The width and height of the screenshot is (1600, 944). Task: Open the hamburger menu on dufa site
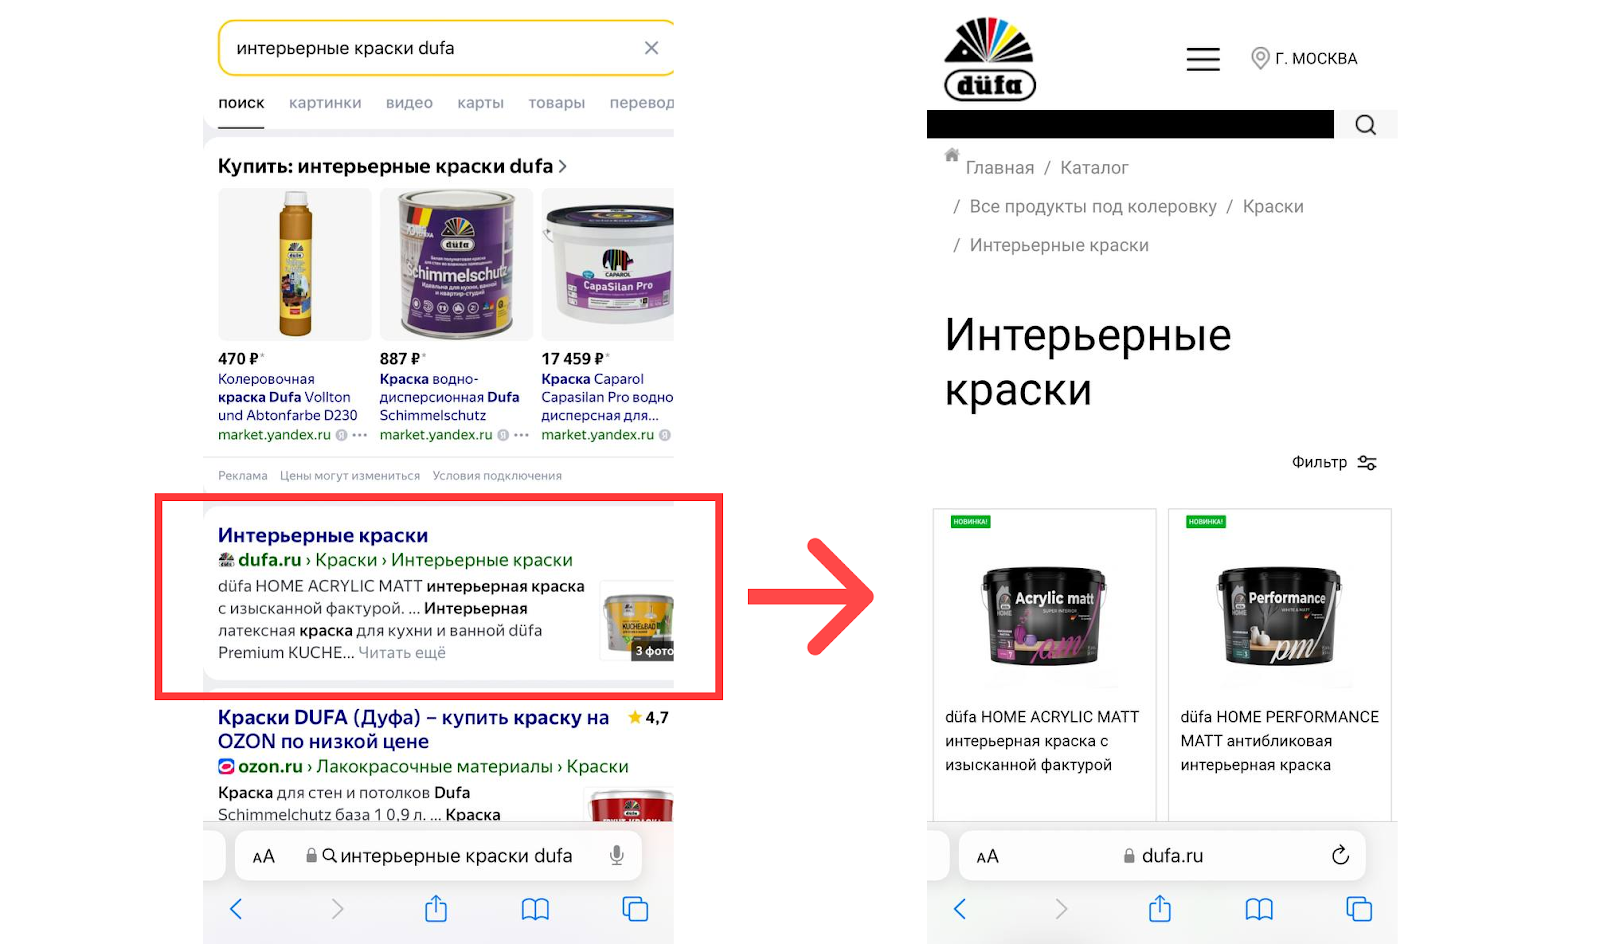coord(1203,59)
